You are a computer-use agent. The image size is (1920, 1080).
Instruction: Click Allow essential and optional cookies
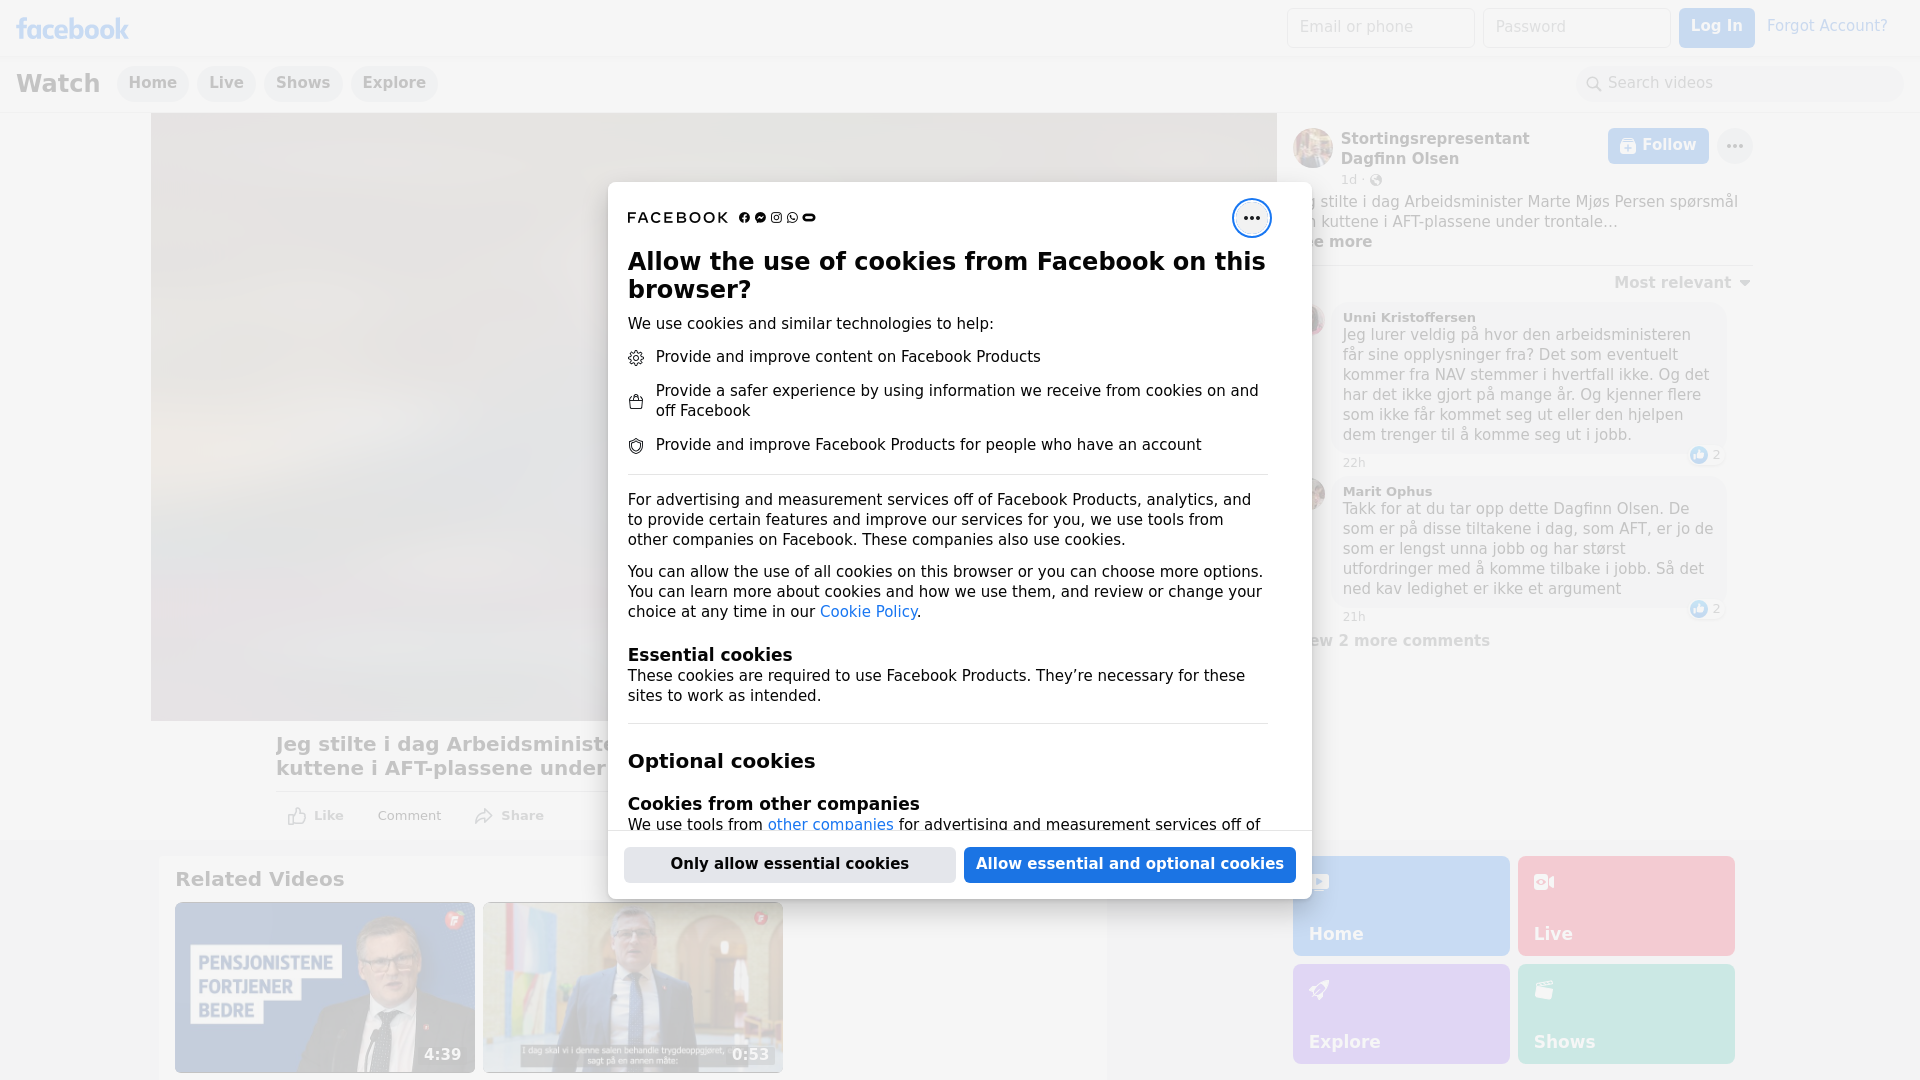pyautogui.click(x=1130, y=865)
